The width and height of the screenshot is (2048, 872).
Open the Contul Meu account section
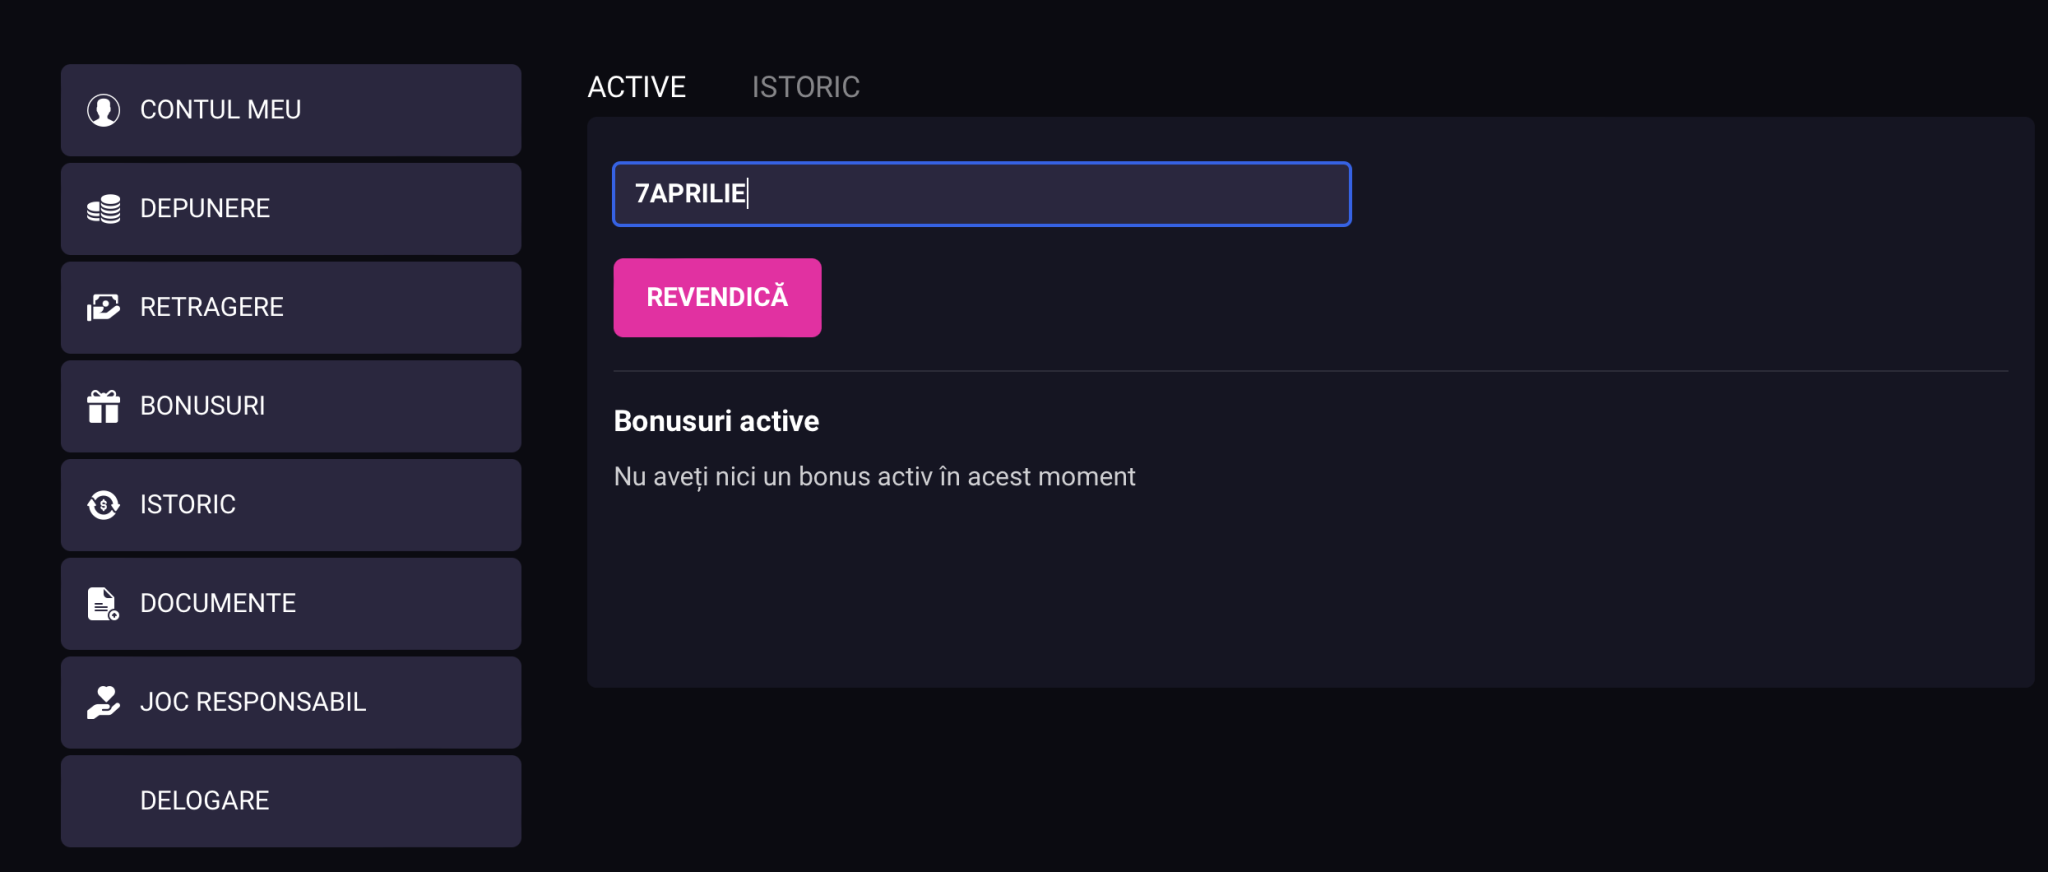point(291,110)
